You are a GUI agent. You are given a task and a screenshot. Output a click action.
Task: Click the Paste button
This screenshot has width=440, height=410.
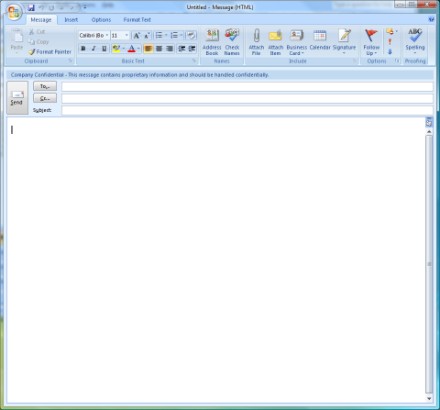pos(17,41)
